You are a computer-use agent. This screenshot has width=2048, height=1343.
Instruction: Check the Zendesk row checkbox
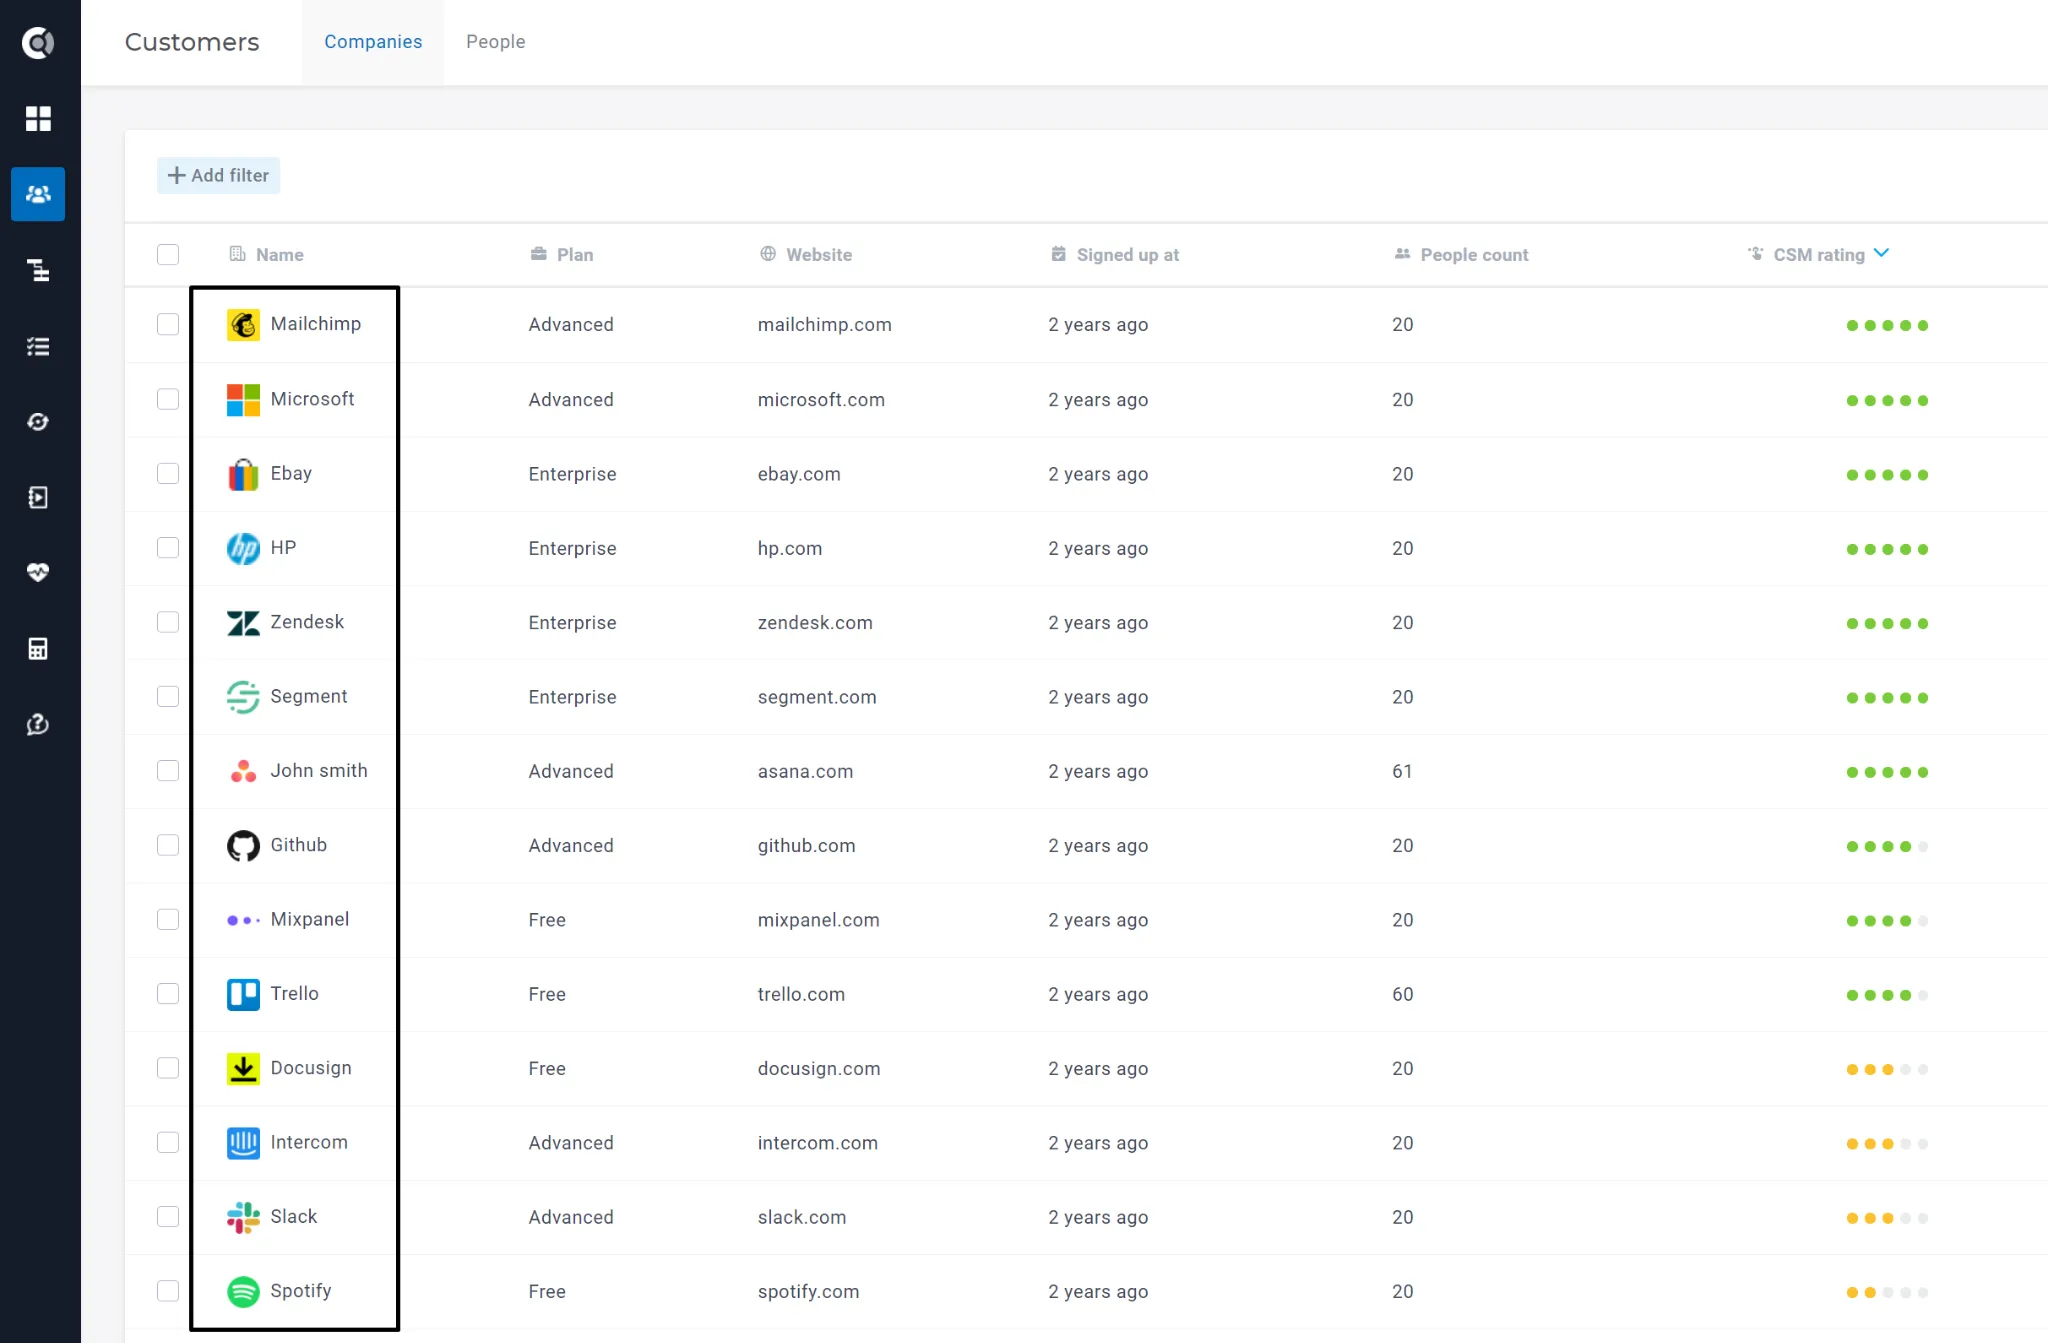point(168,622)
